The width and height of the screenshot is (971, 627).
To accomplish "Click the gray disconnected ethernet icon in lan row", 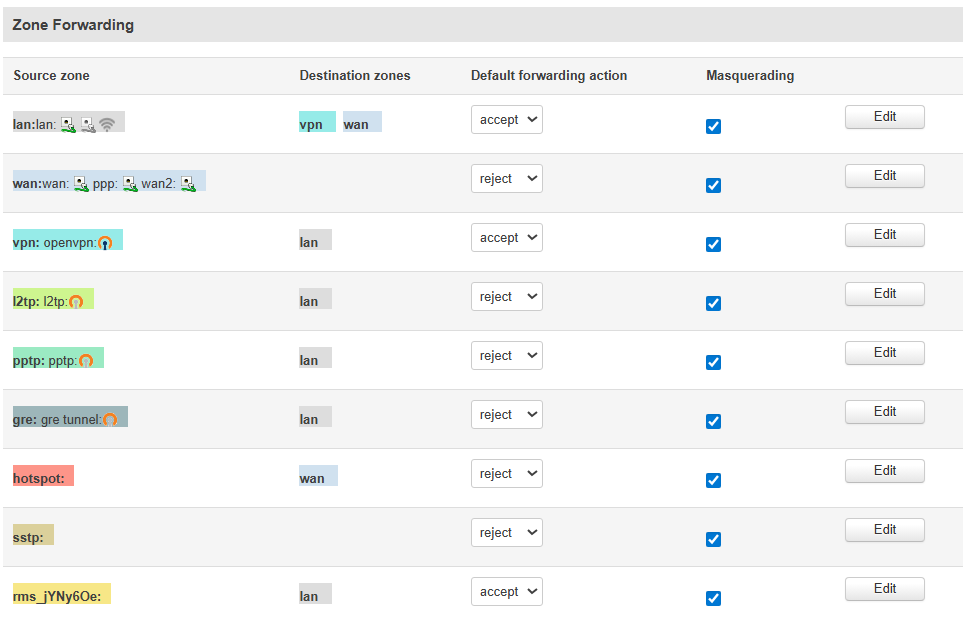I will pyautogui.click(x=89, y=125).
